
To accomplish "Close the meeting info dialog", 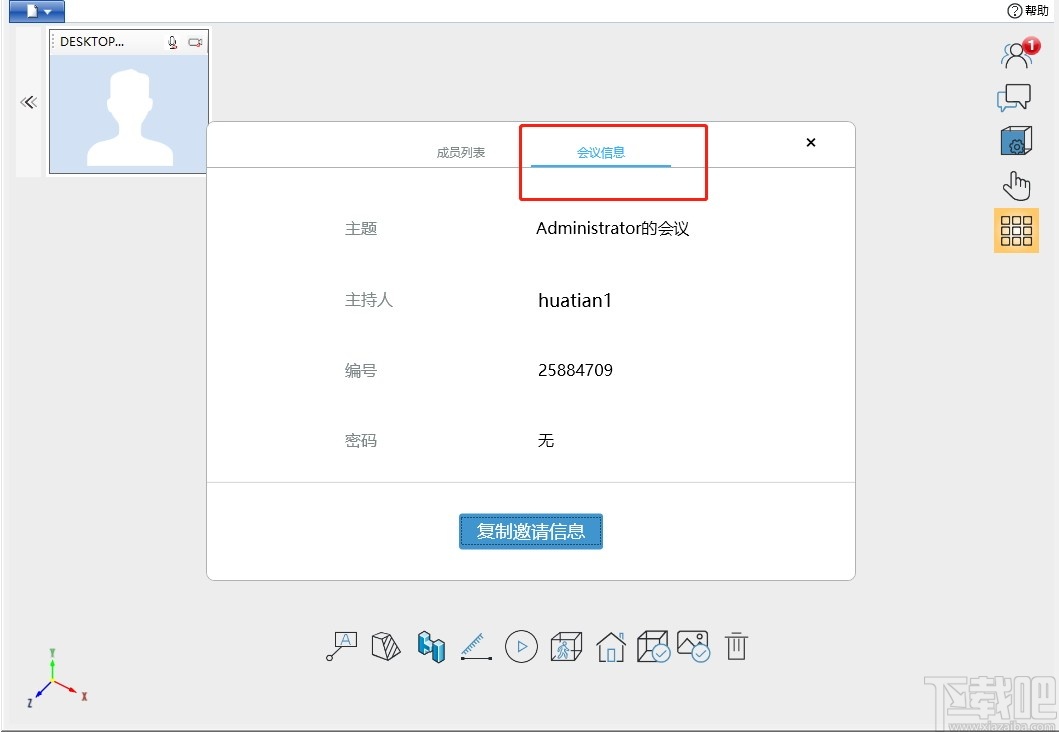I will 811,142.
